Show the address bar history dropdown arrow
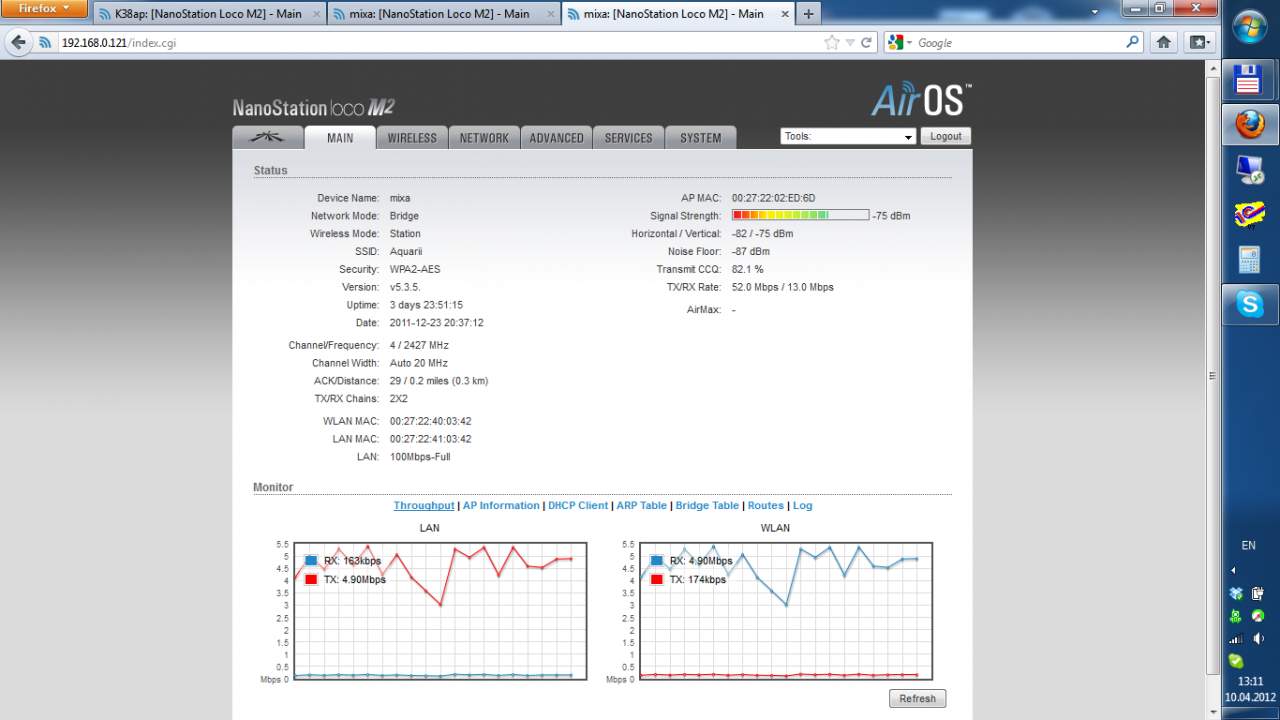Image resolution: width=1280 pixels, height=720 pixels. 850,43
